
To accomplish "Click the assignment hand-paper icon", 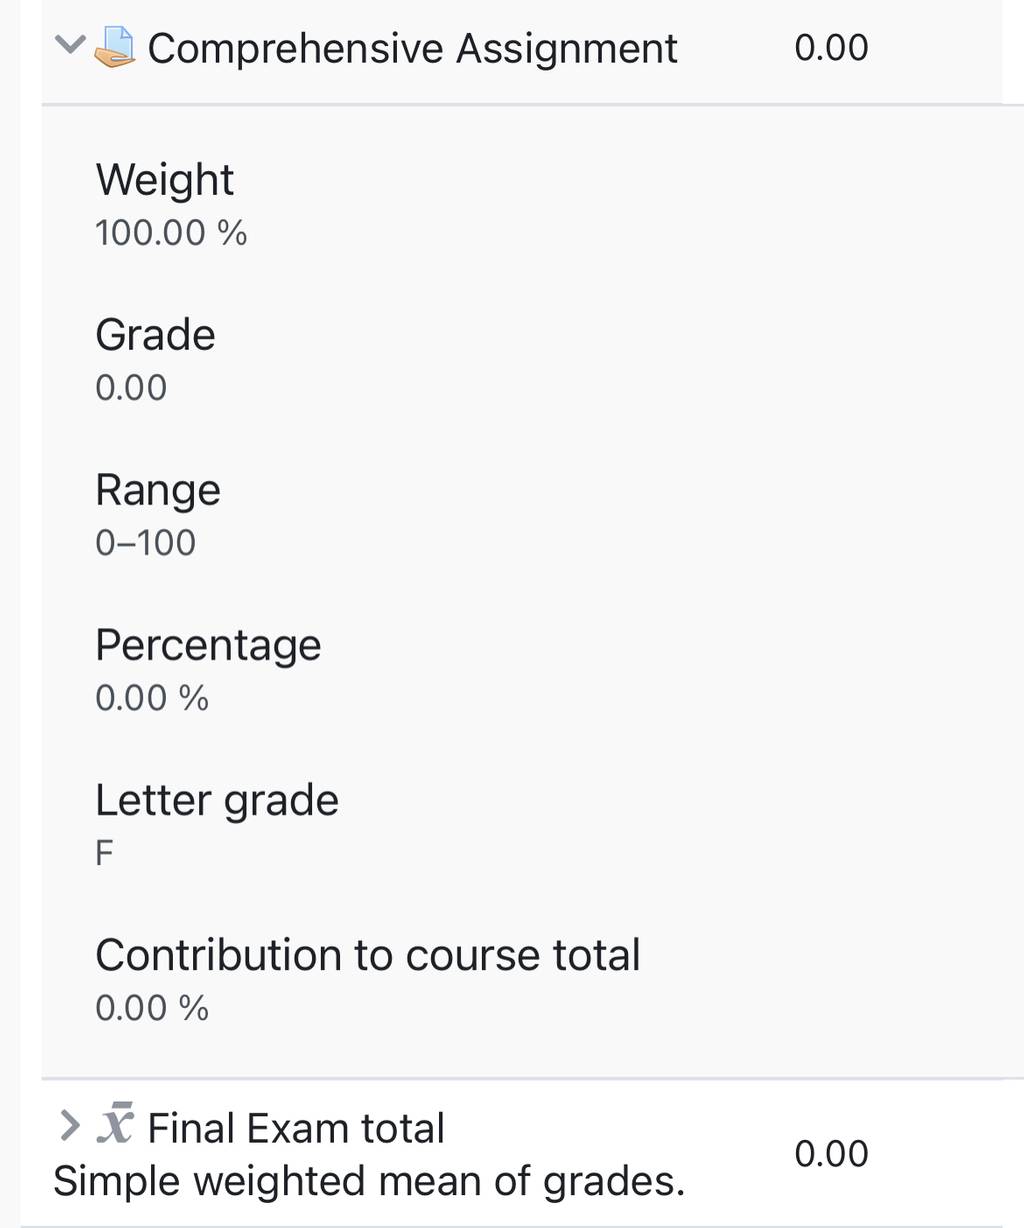I will pyautogui.click(x=115, y=47).
